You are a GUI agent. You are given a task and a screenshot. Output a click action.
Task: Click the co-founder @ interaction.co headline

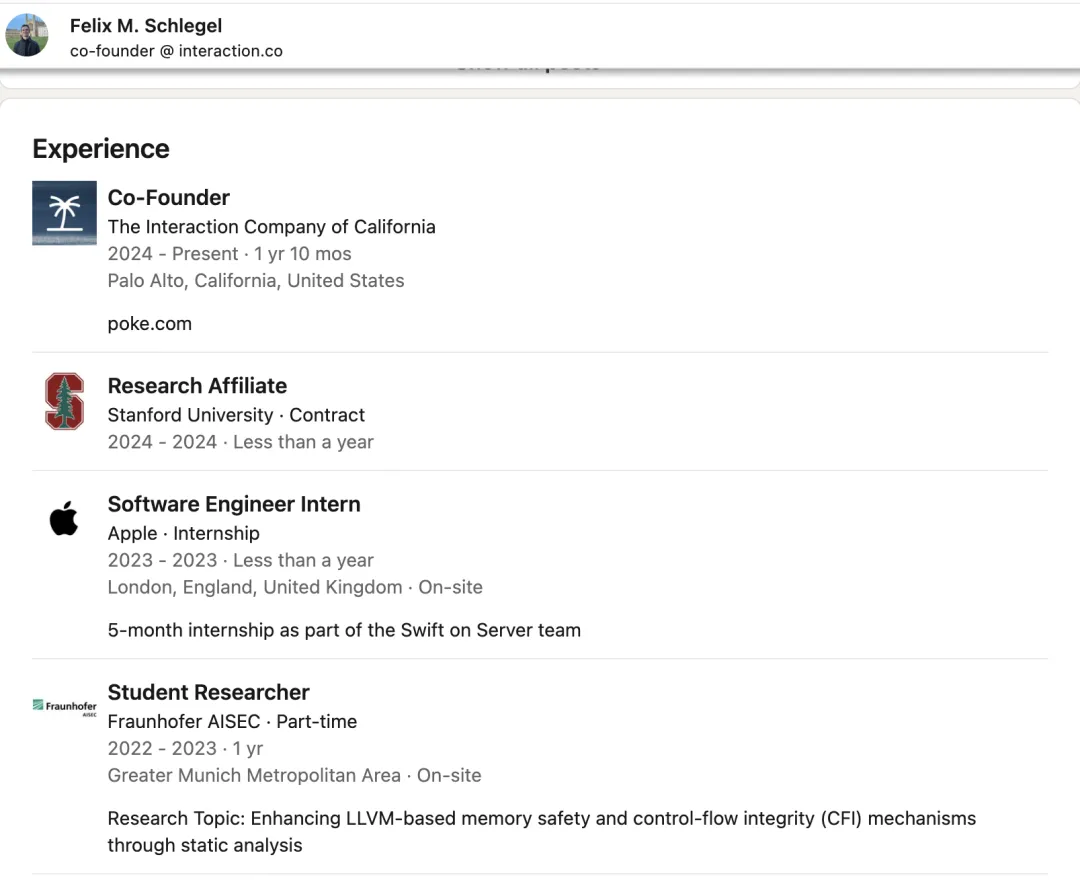[176, 51]
